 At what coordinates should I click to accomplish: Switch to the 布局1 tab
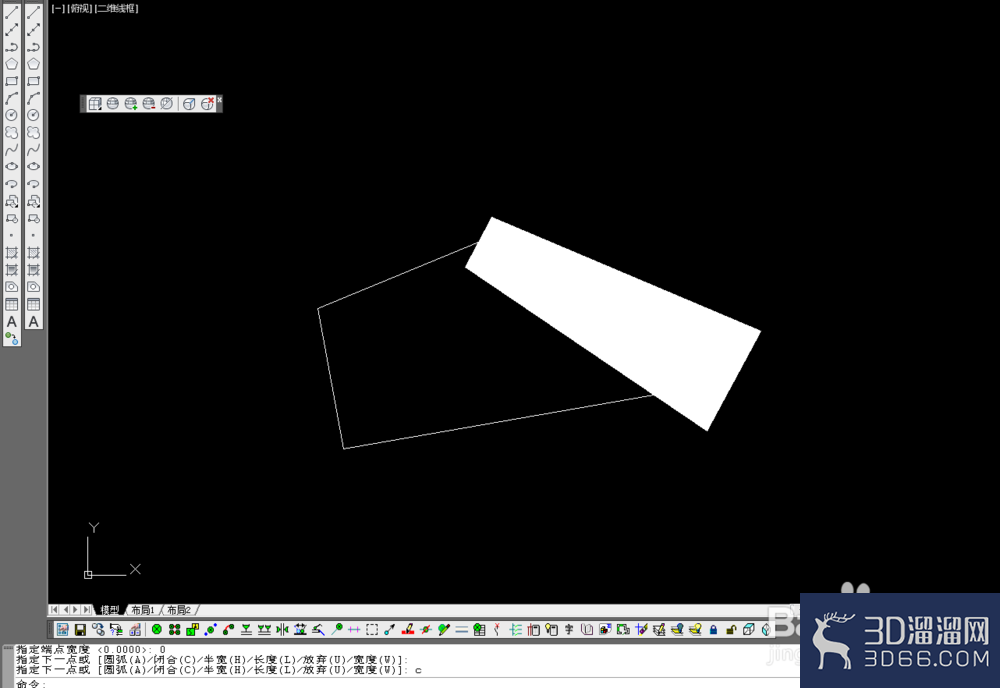[x=143, y=610]
